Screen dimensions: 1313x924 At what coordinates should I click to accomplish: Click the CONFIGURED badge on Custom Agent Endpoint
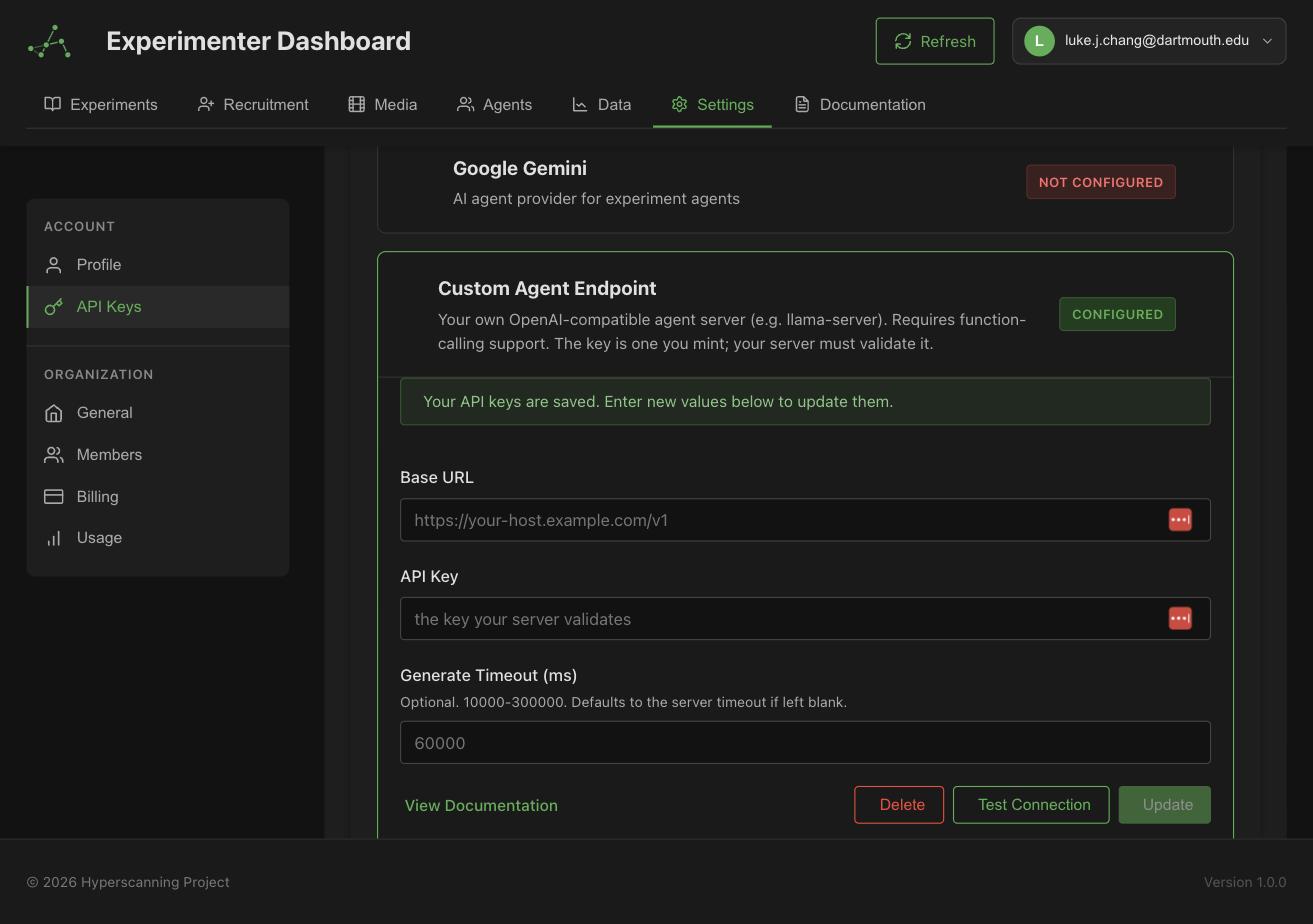click(x=1117, y=314)
